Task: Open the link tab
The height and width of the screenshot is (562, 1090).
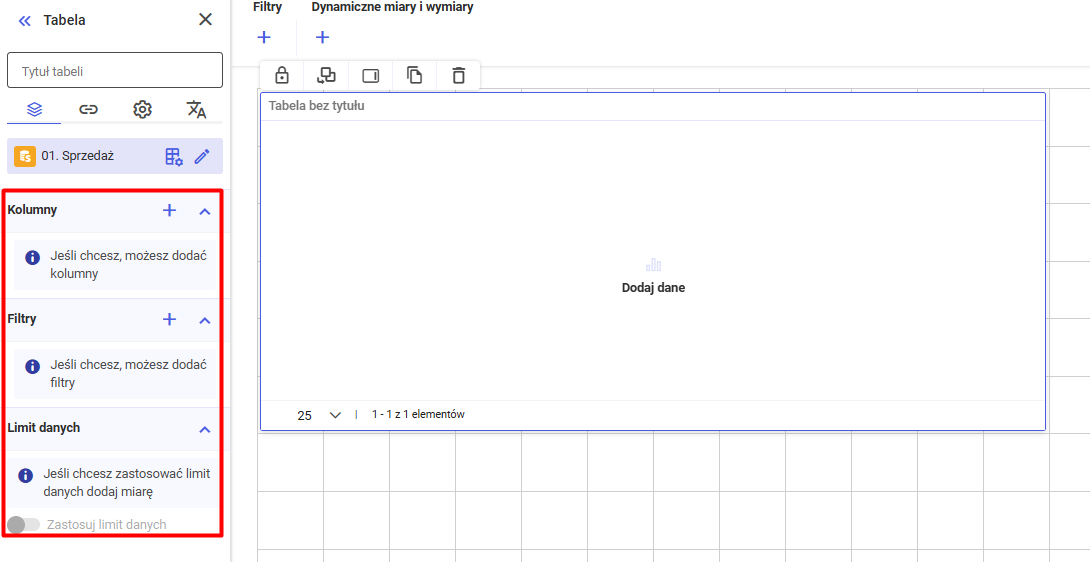Action: pyautogui.click(x=88, y=109)
